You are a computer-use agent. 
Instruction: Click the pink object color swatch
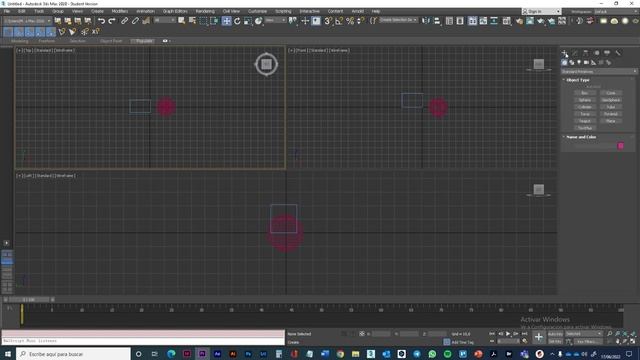point(620,146)
